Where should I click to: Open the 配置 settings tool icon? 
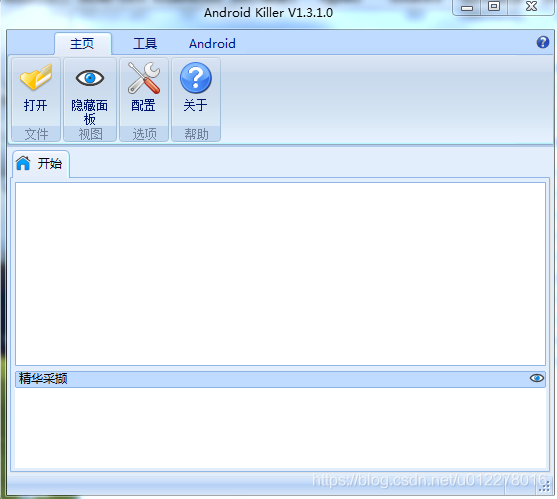coord(144,92)
